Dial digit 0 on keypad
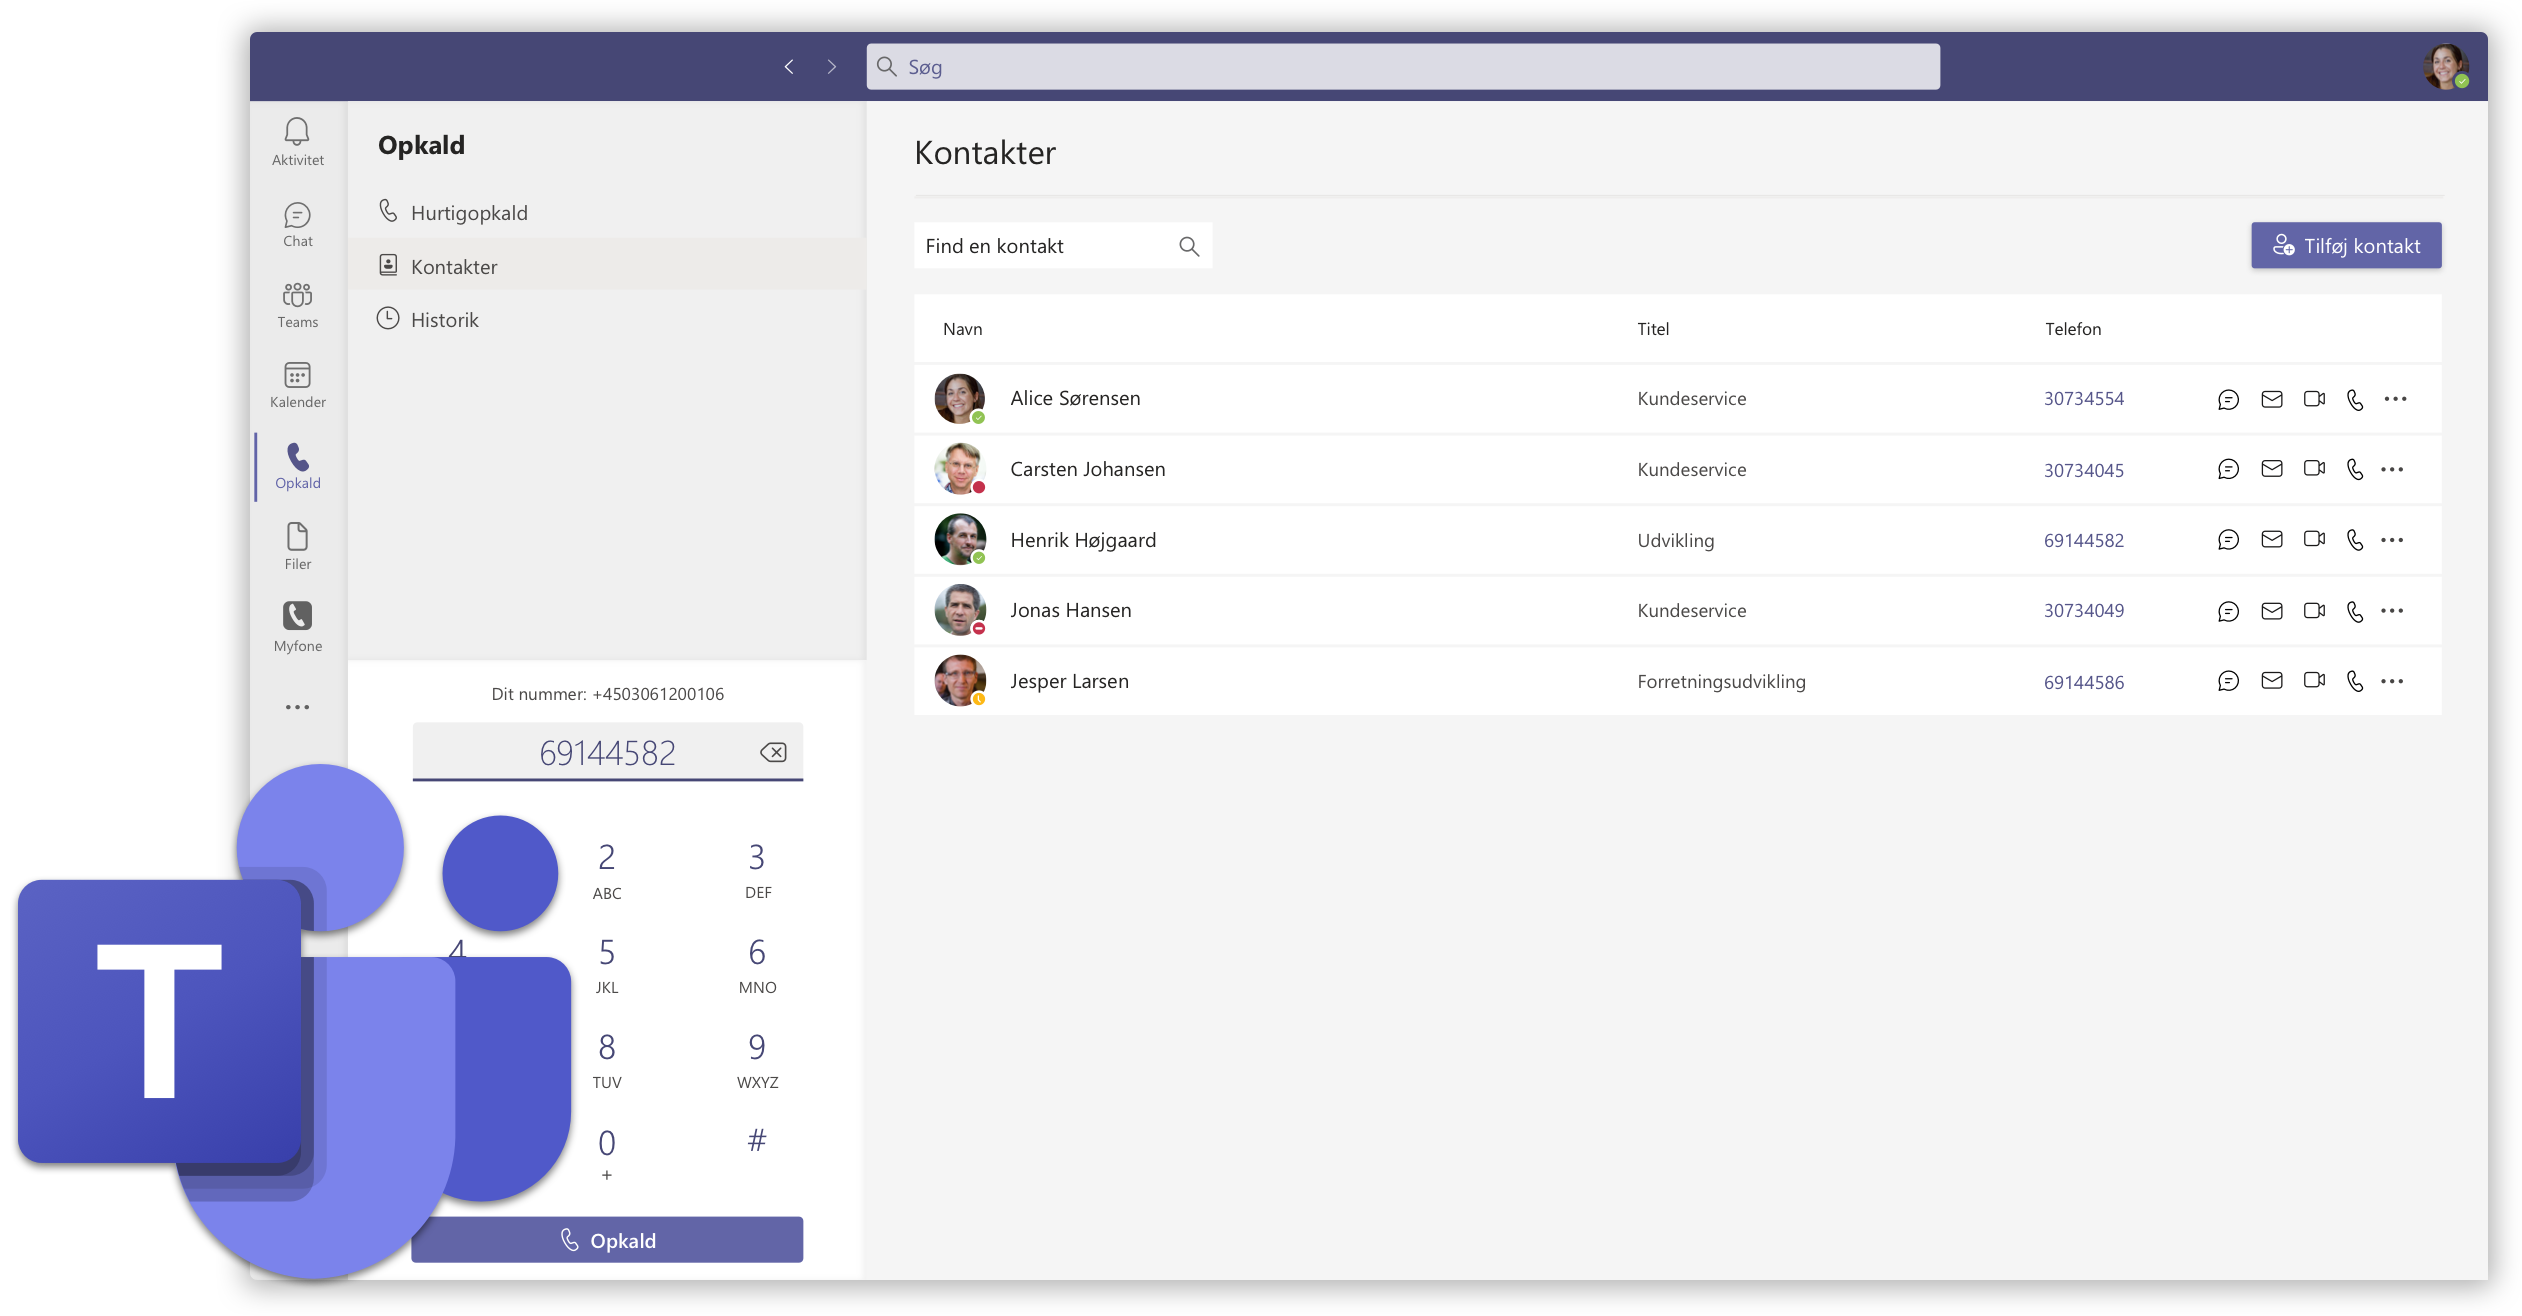2522x1316 pixels. click(607, 1154)
